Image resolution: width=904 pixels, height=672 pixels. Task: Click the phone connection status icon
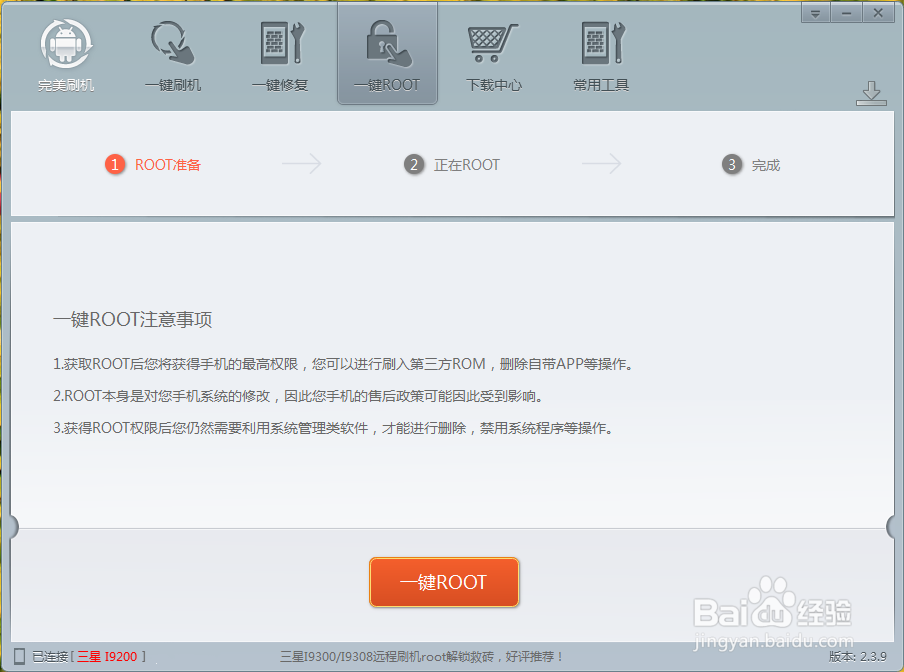20,656
